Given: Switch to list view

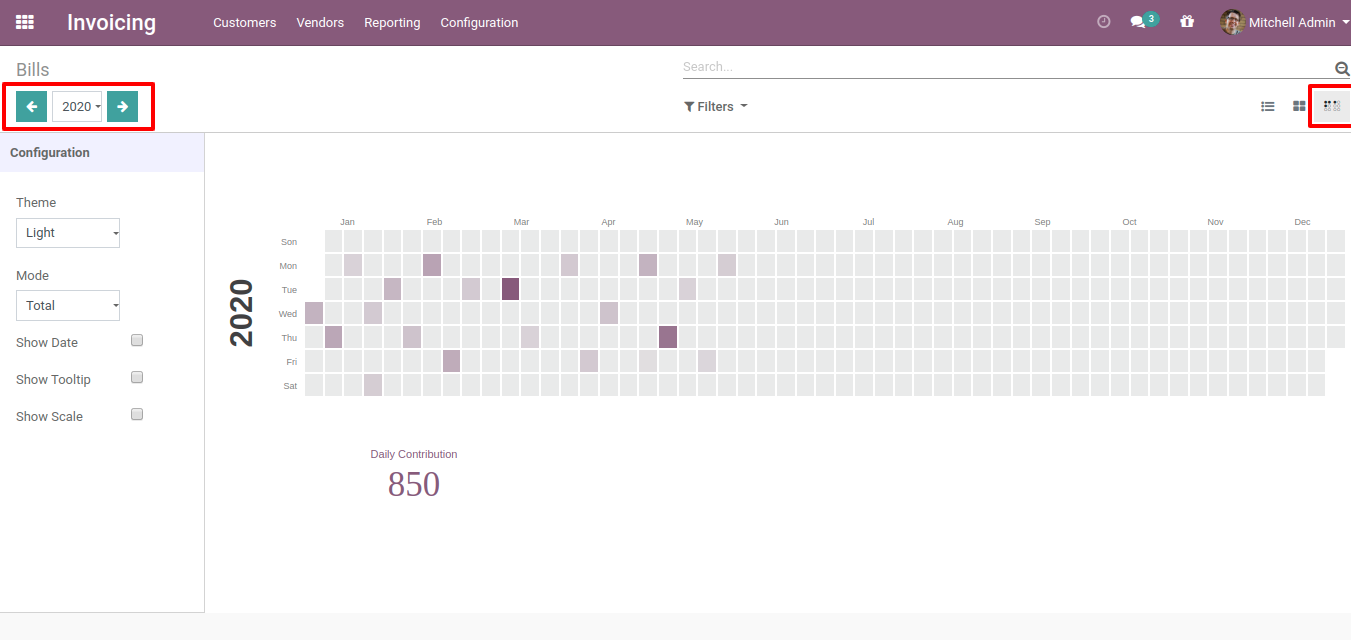Looking at the screenshot, I should click(1268, 106).
